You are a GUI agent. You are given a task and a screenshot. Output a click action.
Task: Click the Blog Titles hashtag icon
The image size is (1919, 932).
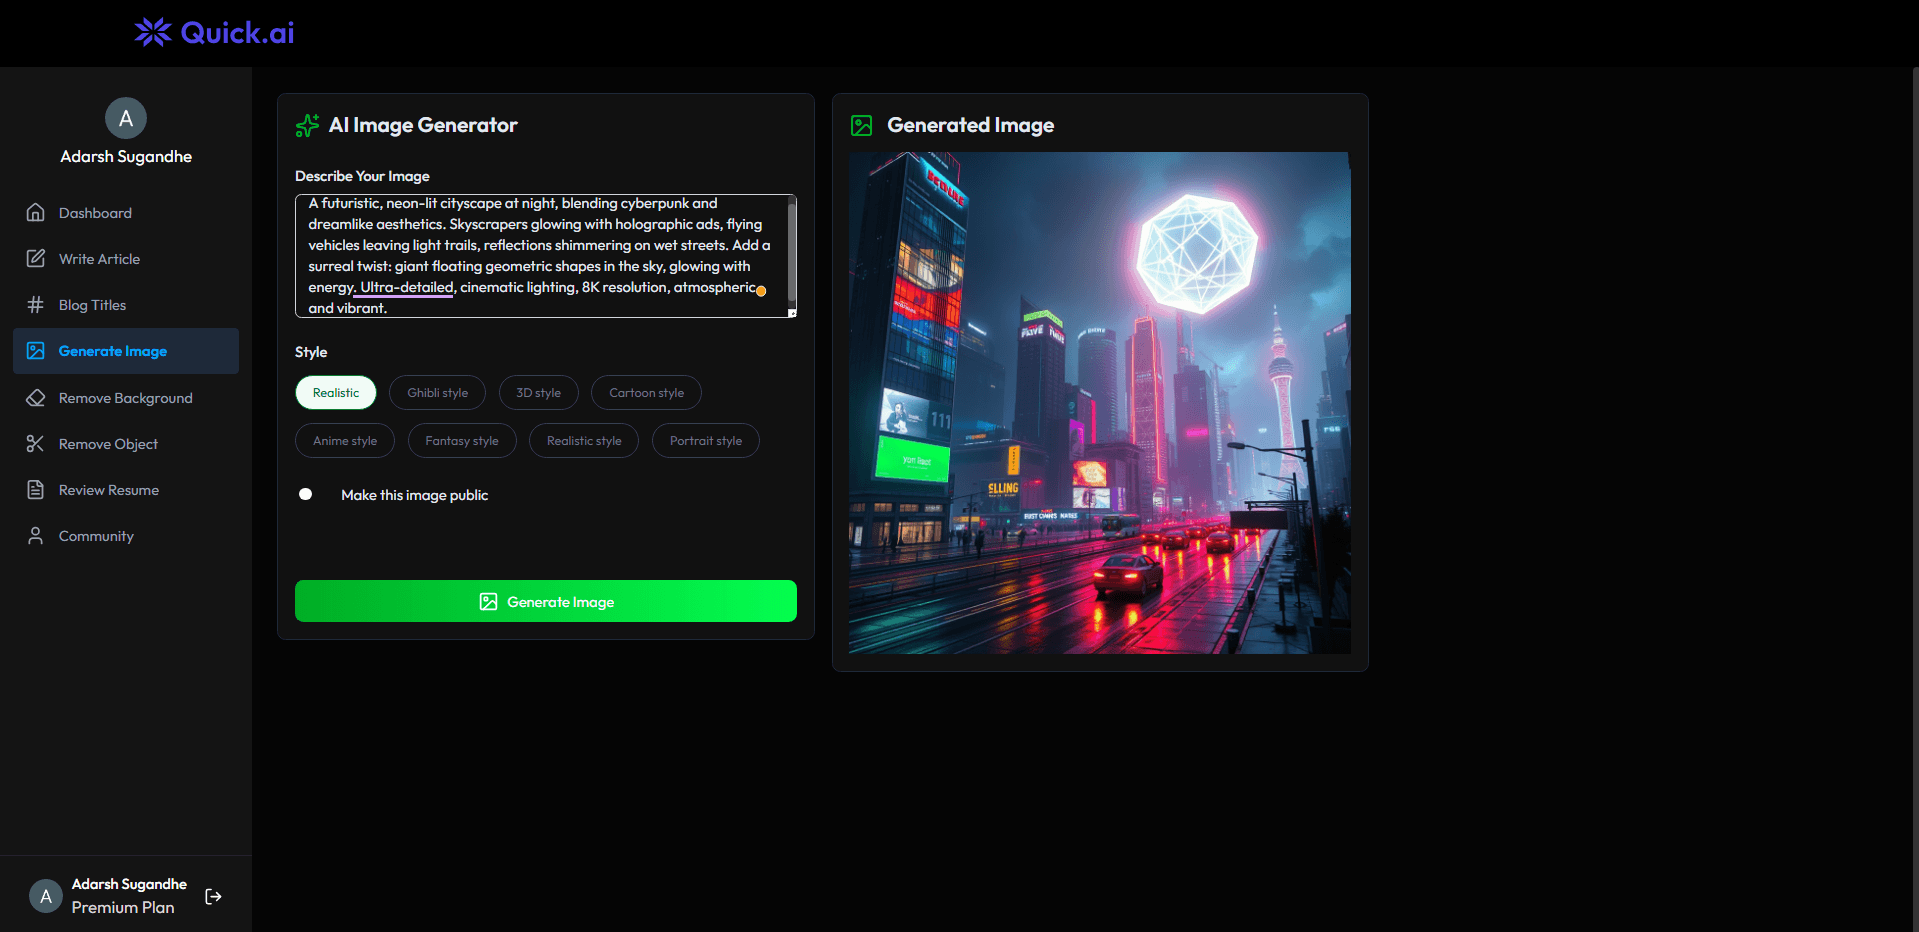(x=35, y=304)
